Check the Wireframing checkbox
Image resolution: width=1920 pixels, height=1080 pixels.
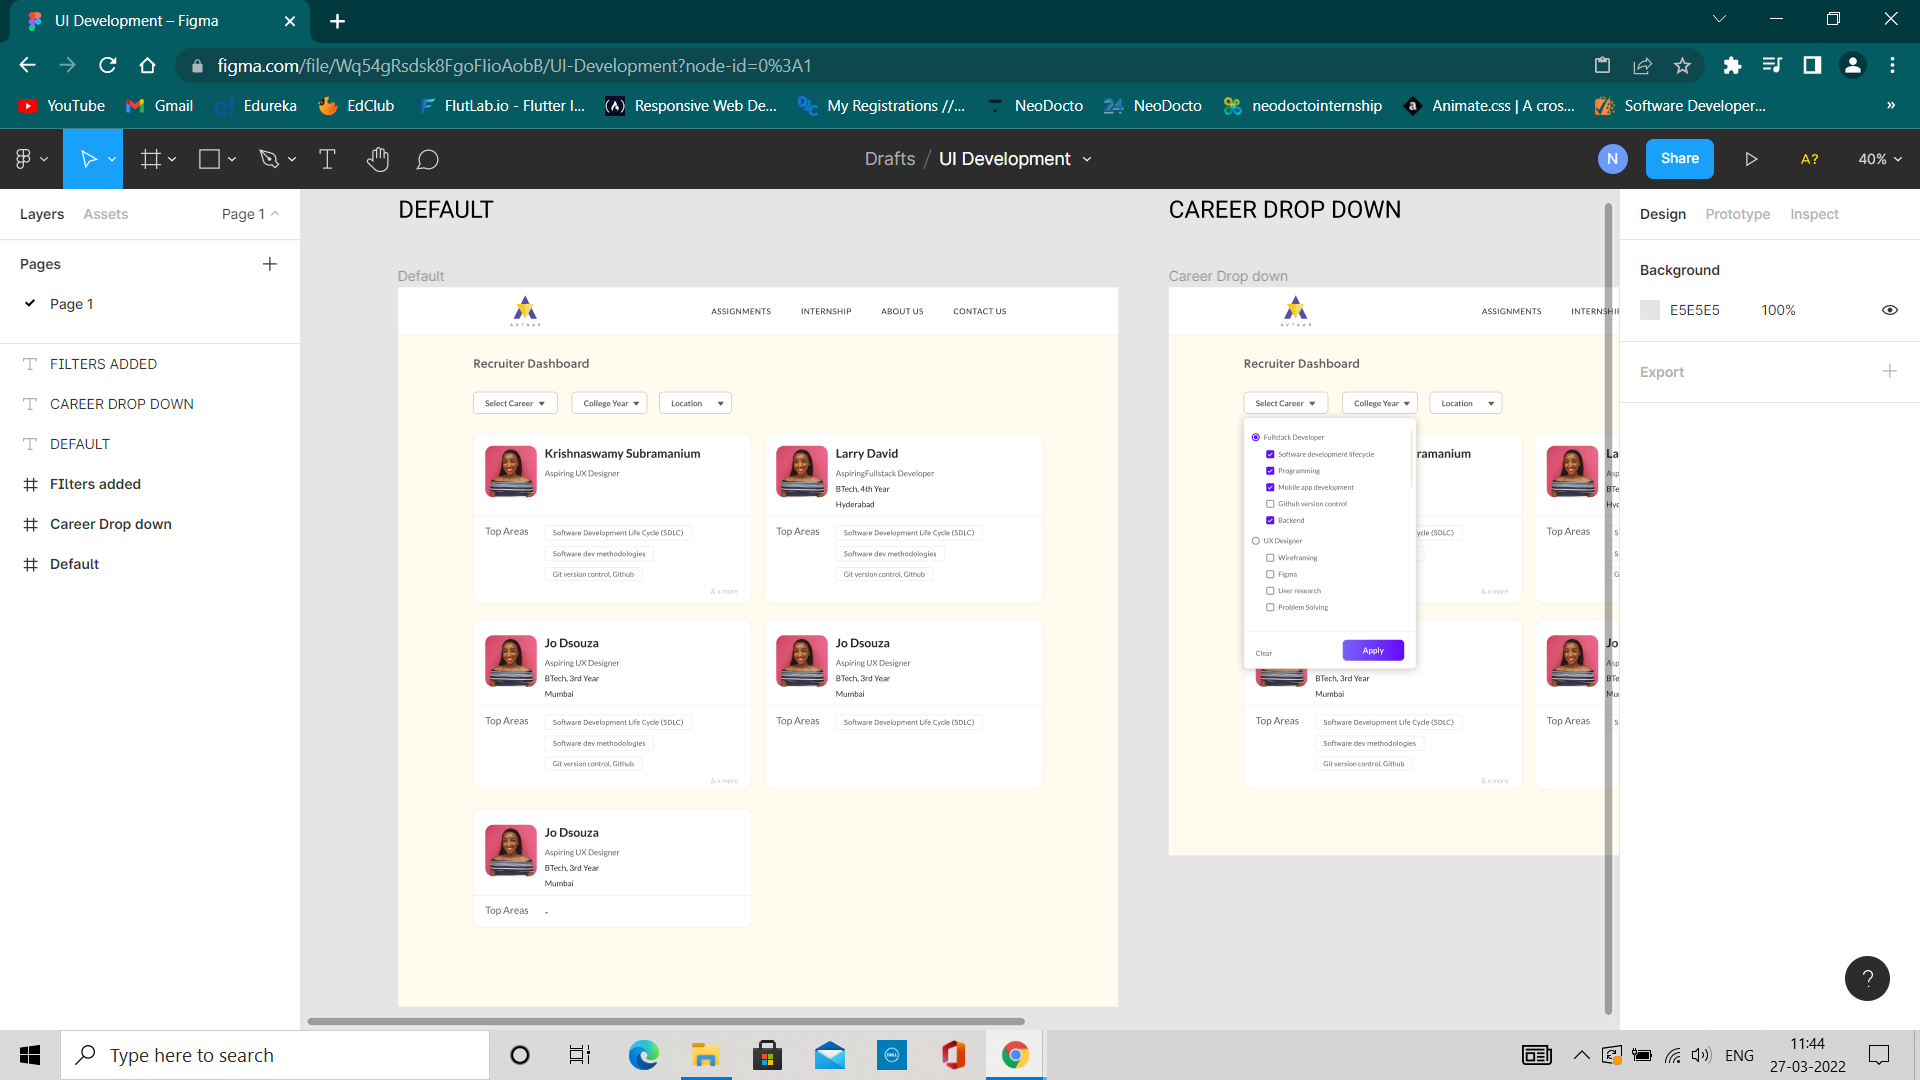[x=1270, y=558]
